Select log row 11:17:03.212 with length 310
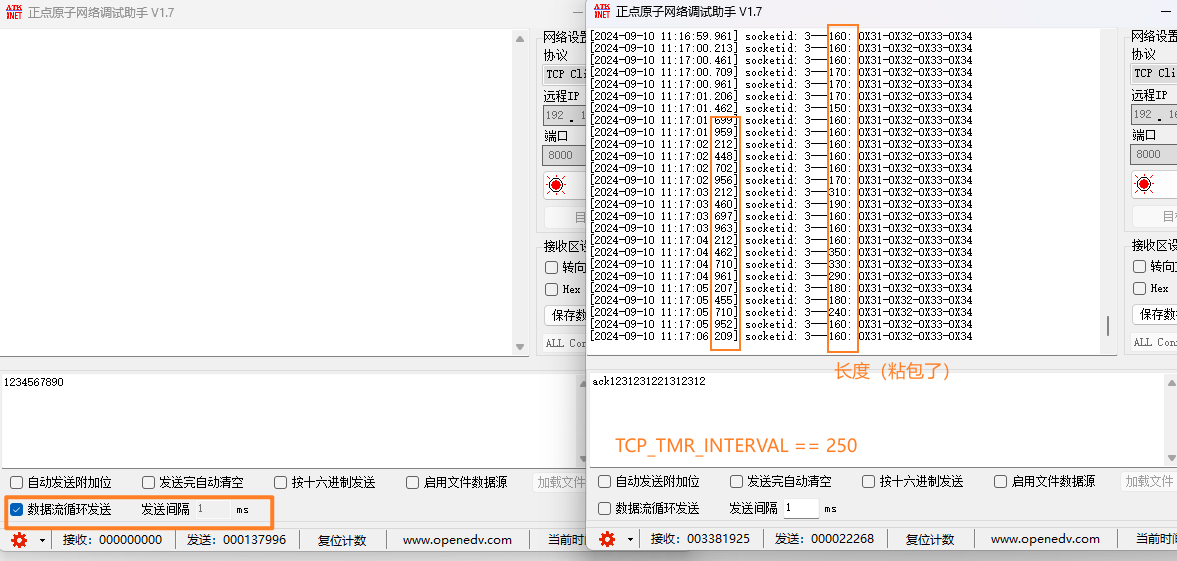This screenshot has height=561, width=1177. (781, 192)
